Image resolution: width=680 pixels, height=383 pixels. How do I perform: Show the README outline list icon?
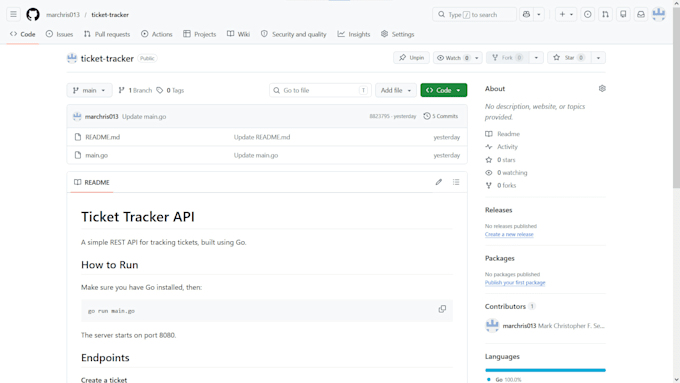pyautogui.click(x=456, y=182)
